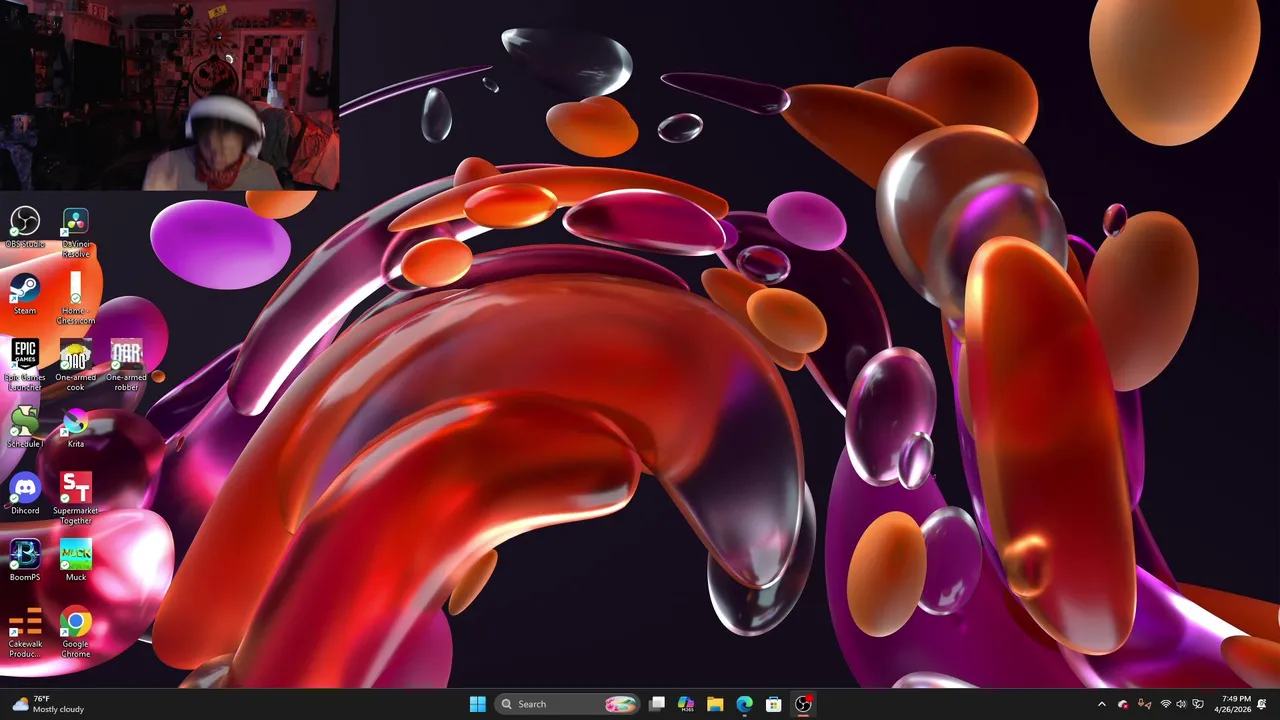Open the OBS Studio desktop shortcut

pyautogui.click(x=25, y=227)
